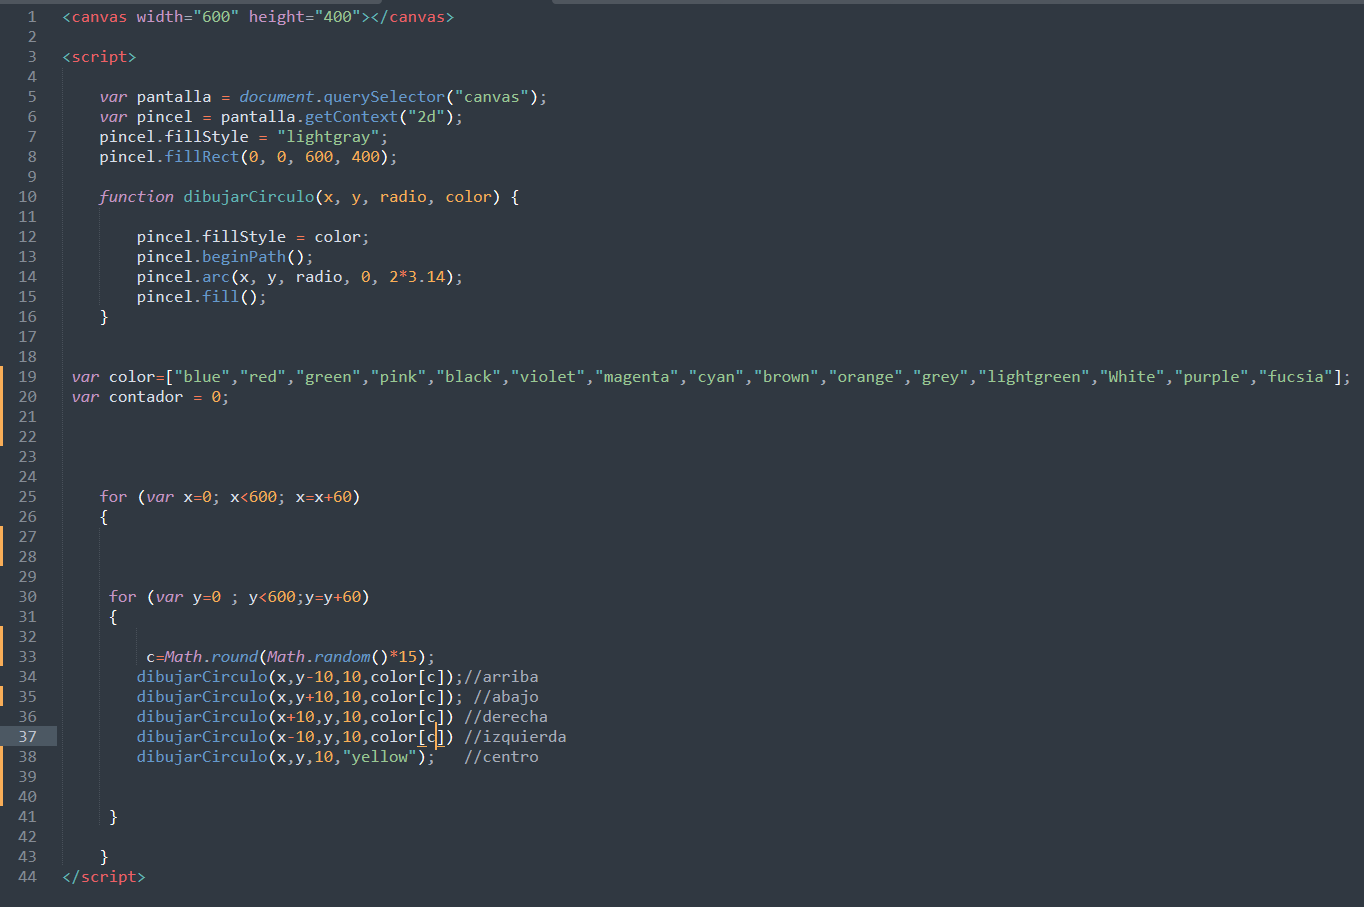Place cursor on querySelector method
Viewport: 1364px width, 907px height.
[384, 97]
